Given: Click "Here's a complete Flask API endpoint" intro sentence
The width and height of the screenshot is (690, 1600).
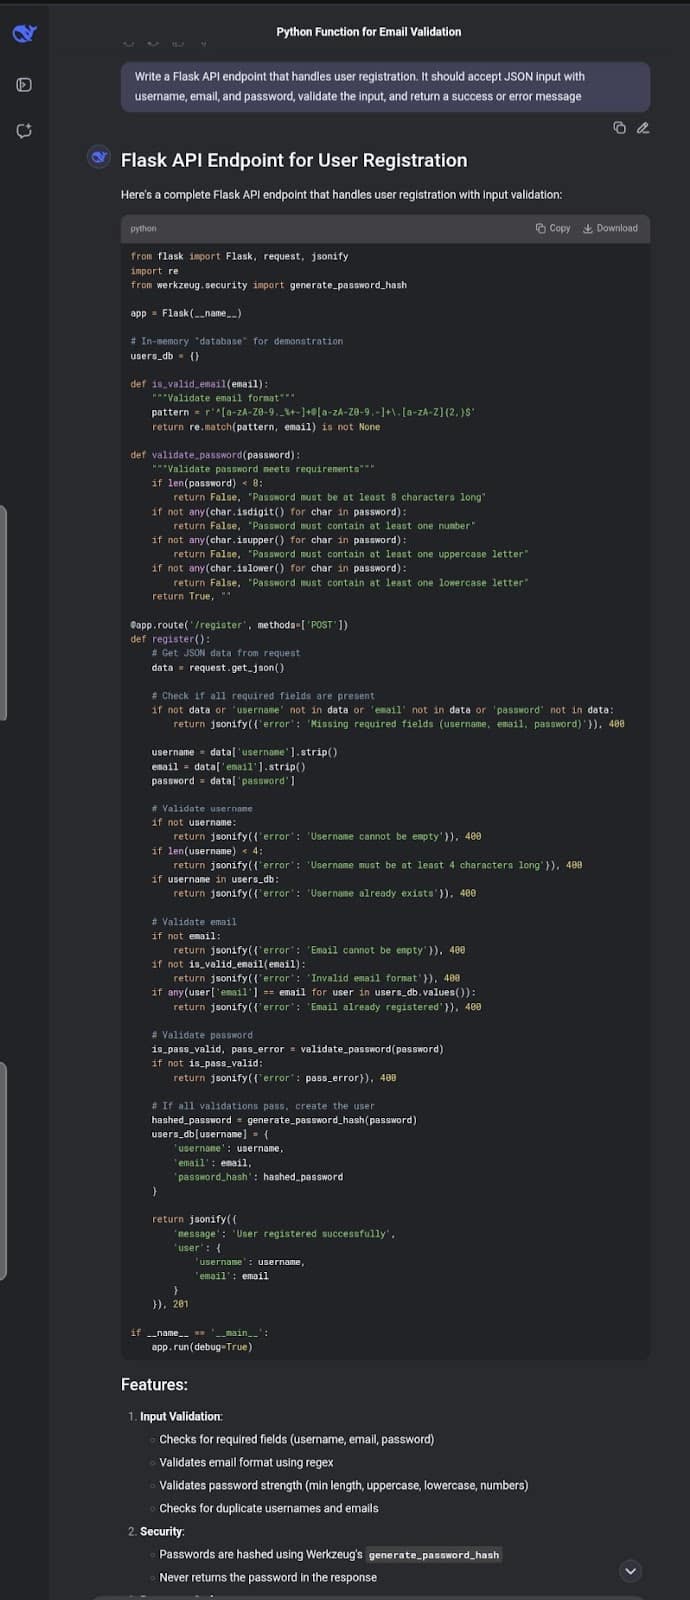Looking at the screenshot, I should (341, 195).
